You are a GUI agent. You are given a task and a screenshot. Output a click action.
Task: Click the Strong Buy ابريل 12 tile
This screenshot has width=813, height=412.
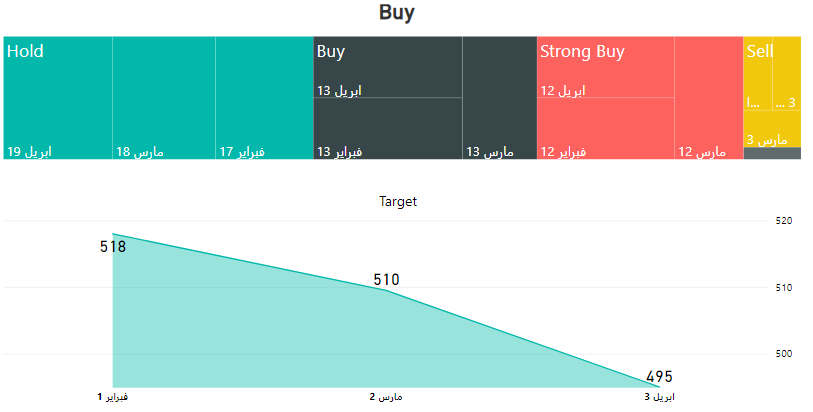(x=606, y=67)
